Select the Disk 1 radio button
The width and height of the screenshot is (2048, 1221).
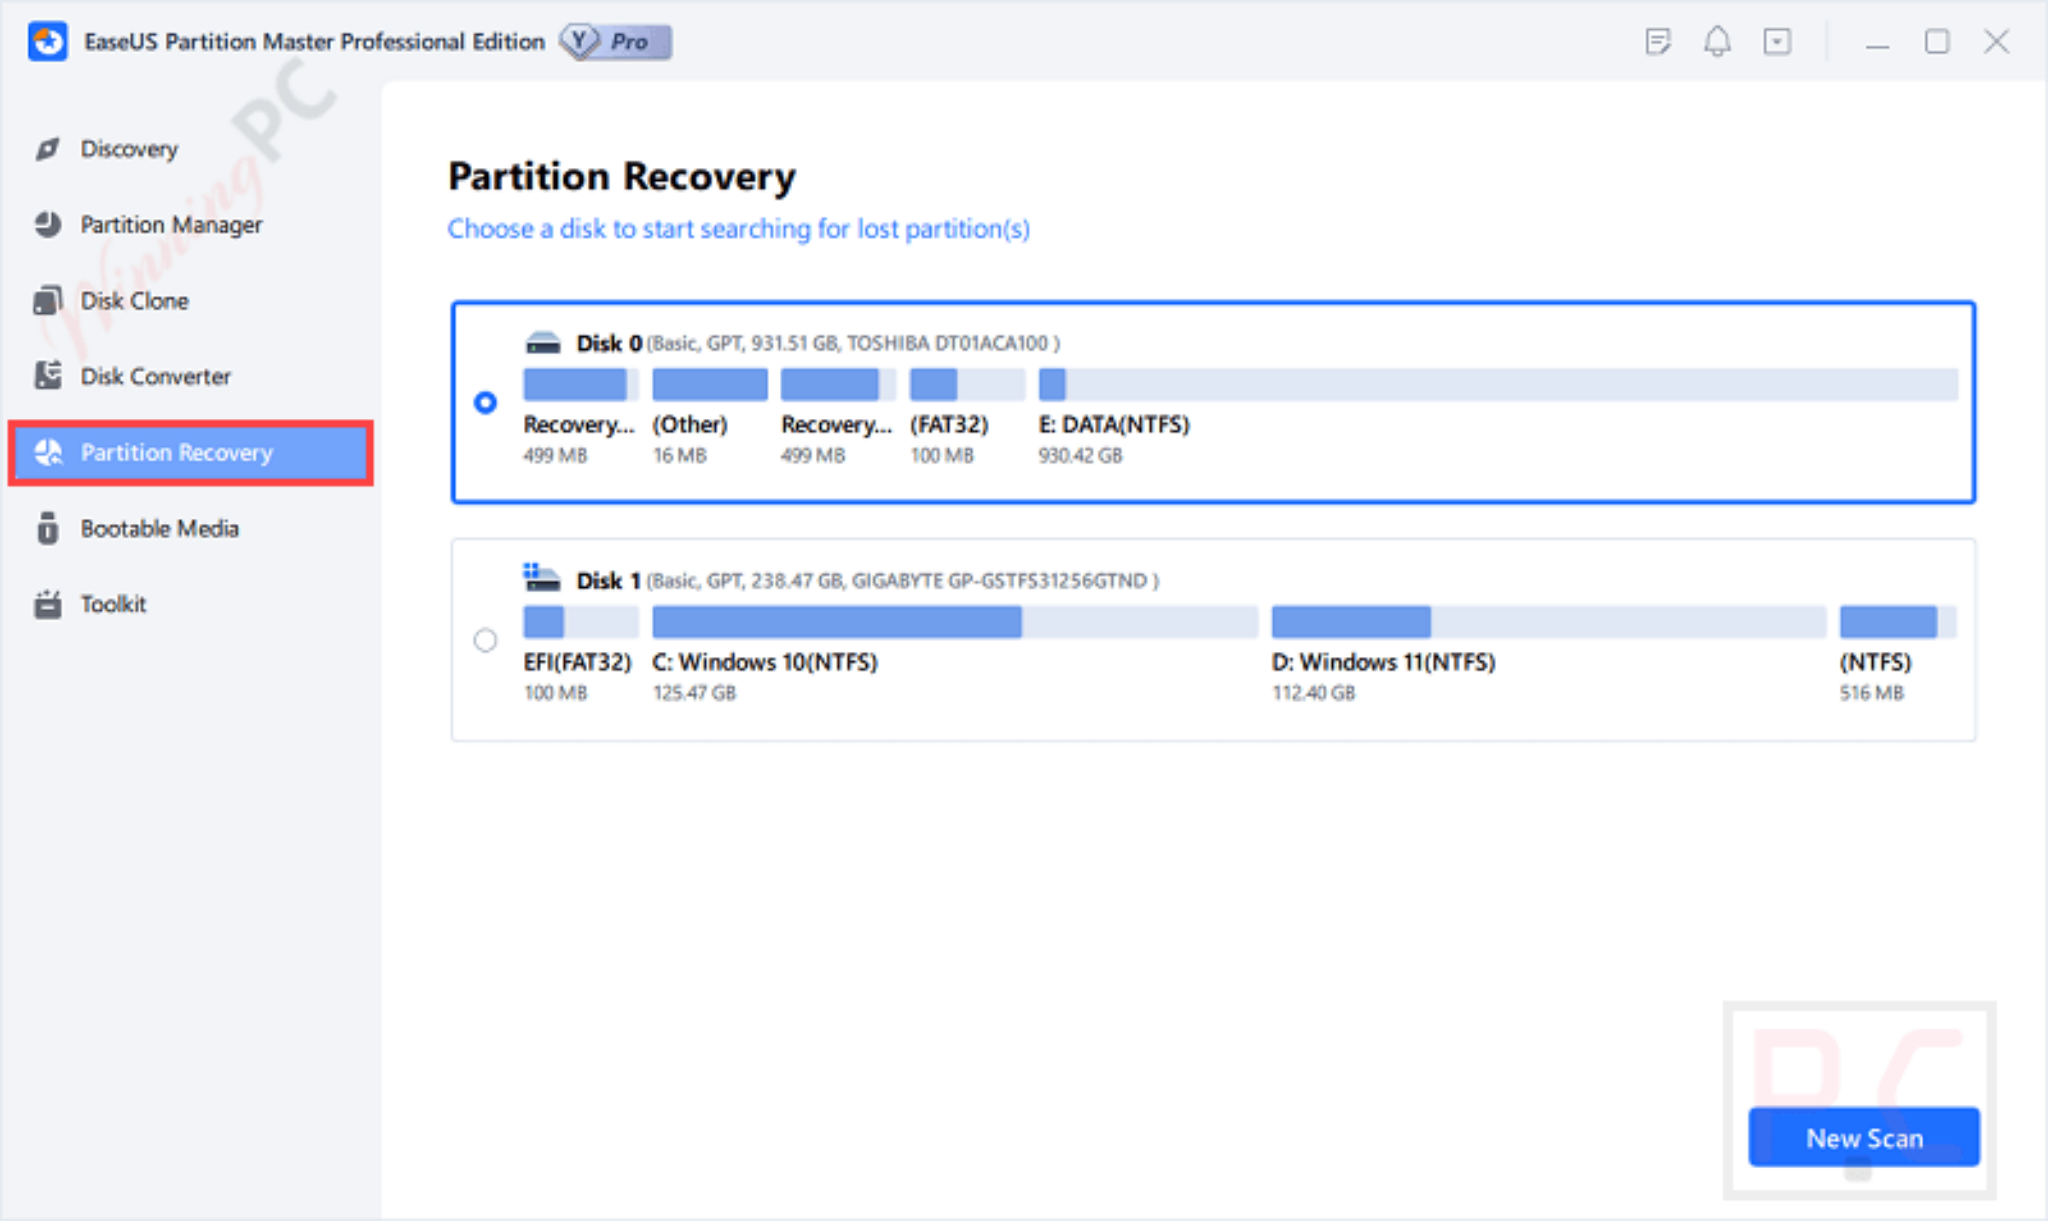click(486, 640)
